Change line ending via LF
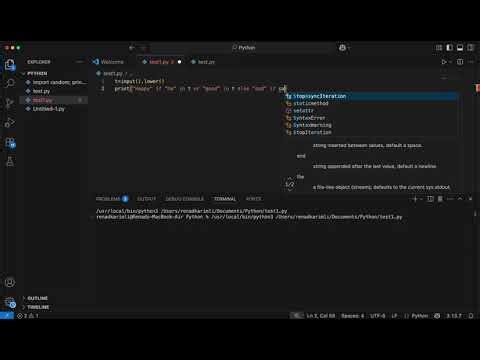The image size is (480, 360). [x=394, y=316]
